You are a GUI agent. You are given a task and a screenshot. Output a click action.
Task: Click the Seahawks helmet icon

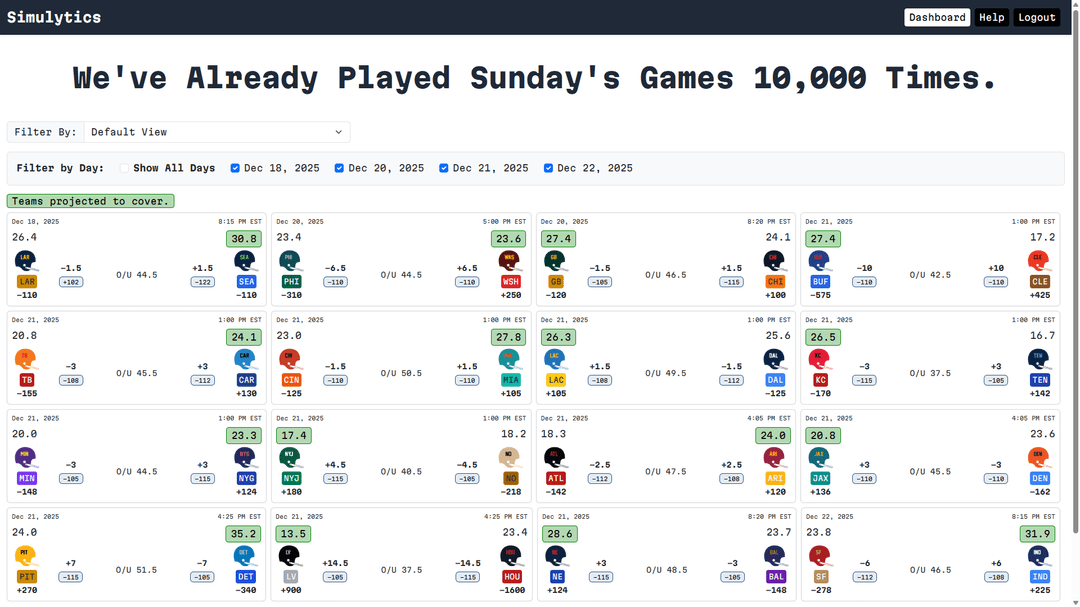tap(246, 261)
